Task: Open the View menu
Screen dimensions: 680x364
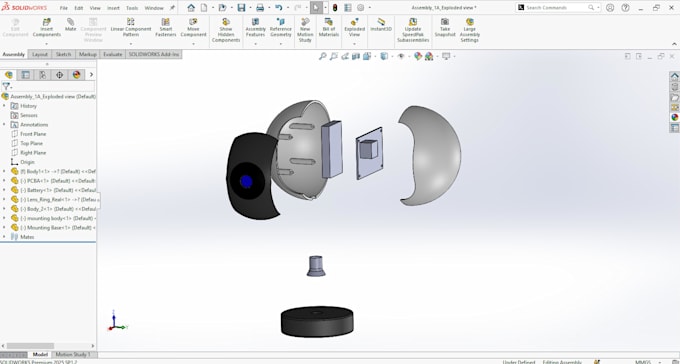Action: click(95, 8)
